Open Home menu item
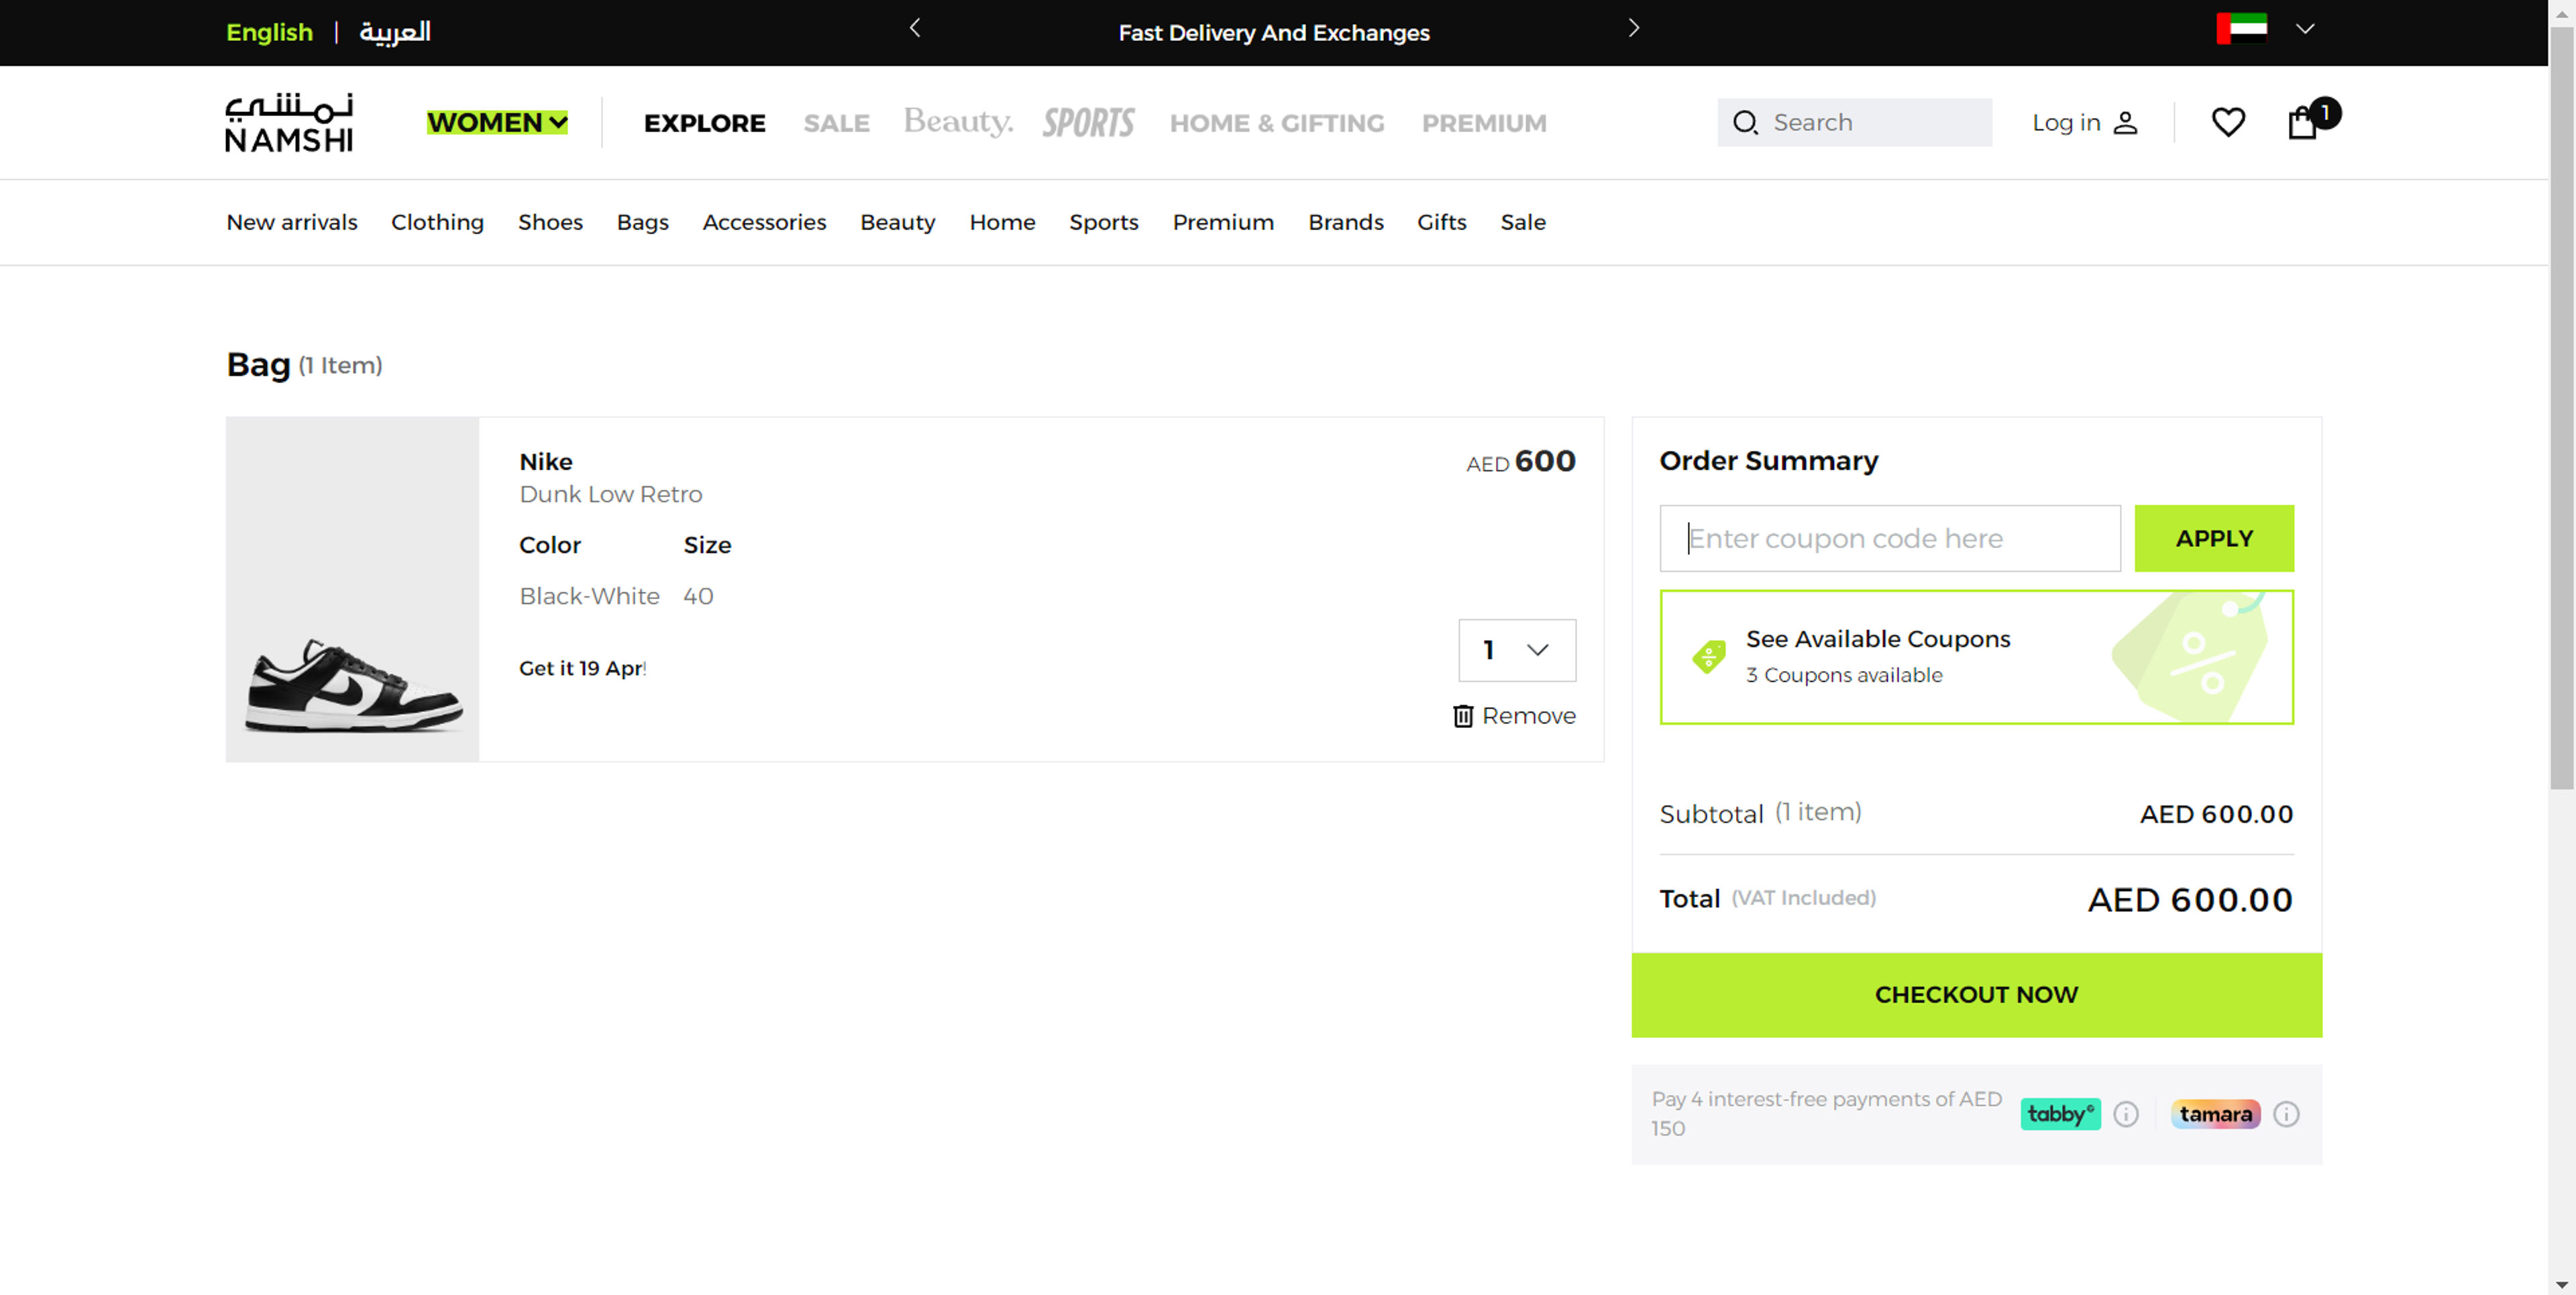 click(1002, 222)
